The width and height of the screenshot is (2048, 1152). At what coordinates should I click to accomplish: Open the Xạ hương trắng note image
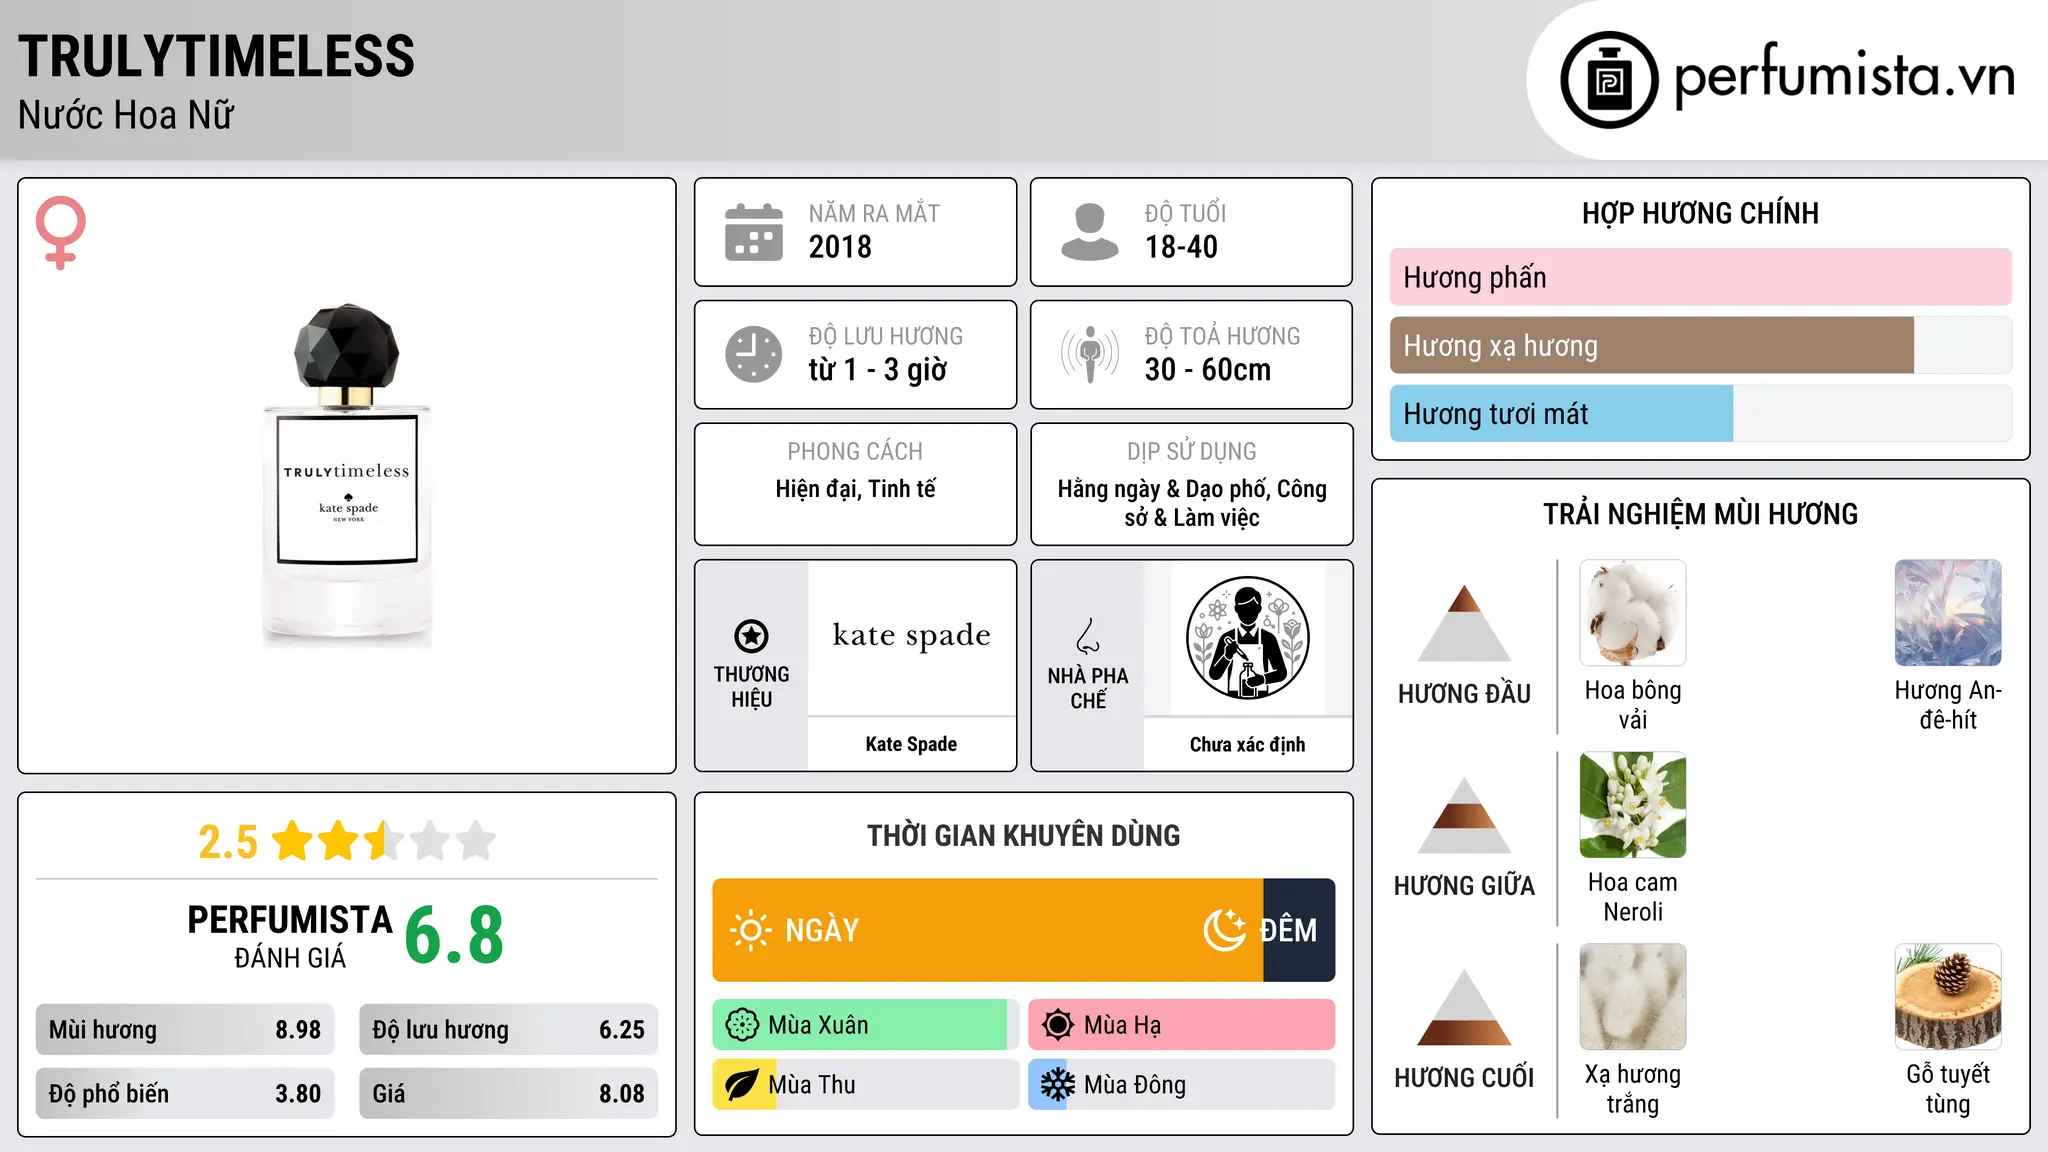[1633, 997]
